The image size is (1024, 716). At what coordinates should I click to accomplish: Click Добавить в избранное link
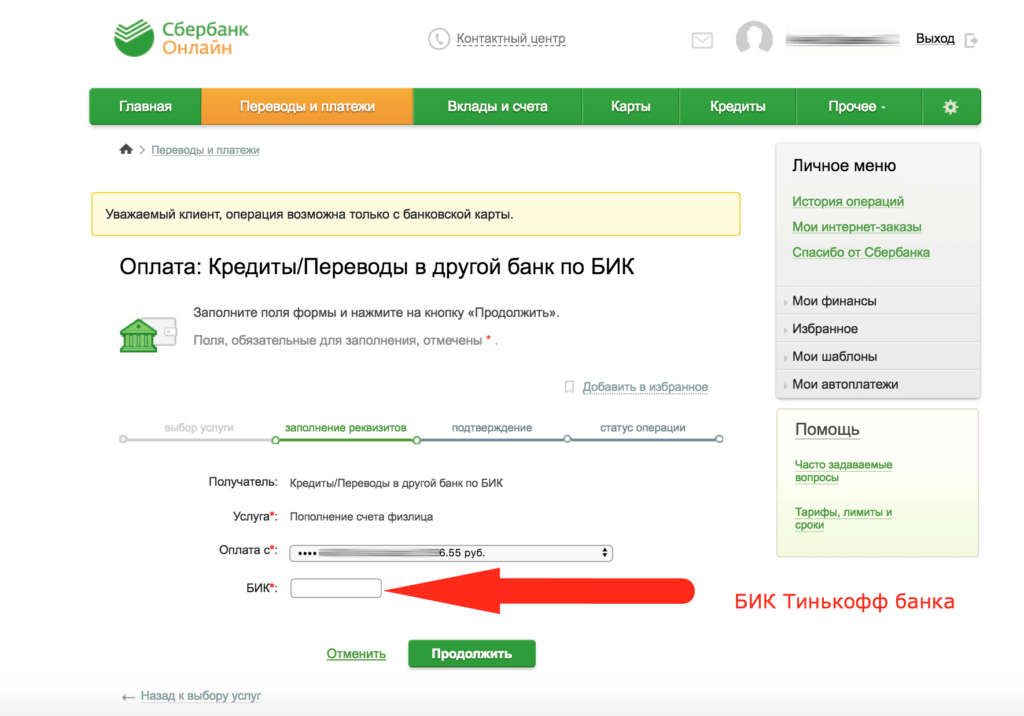point(645,387)
